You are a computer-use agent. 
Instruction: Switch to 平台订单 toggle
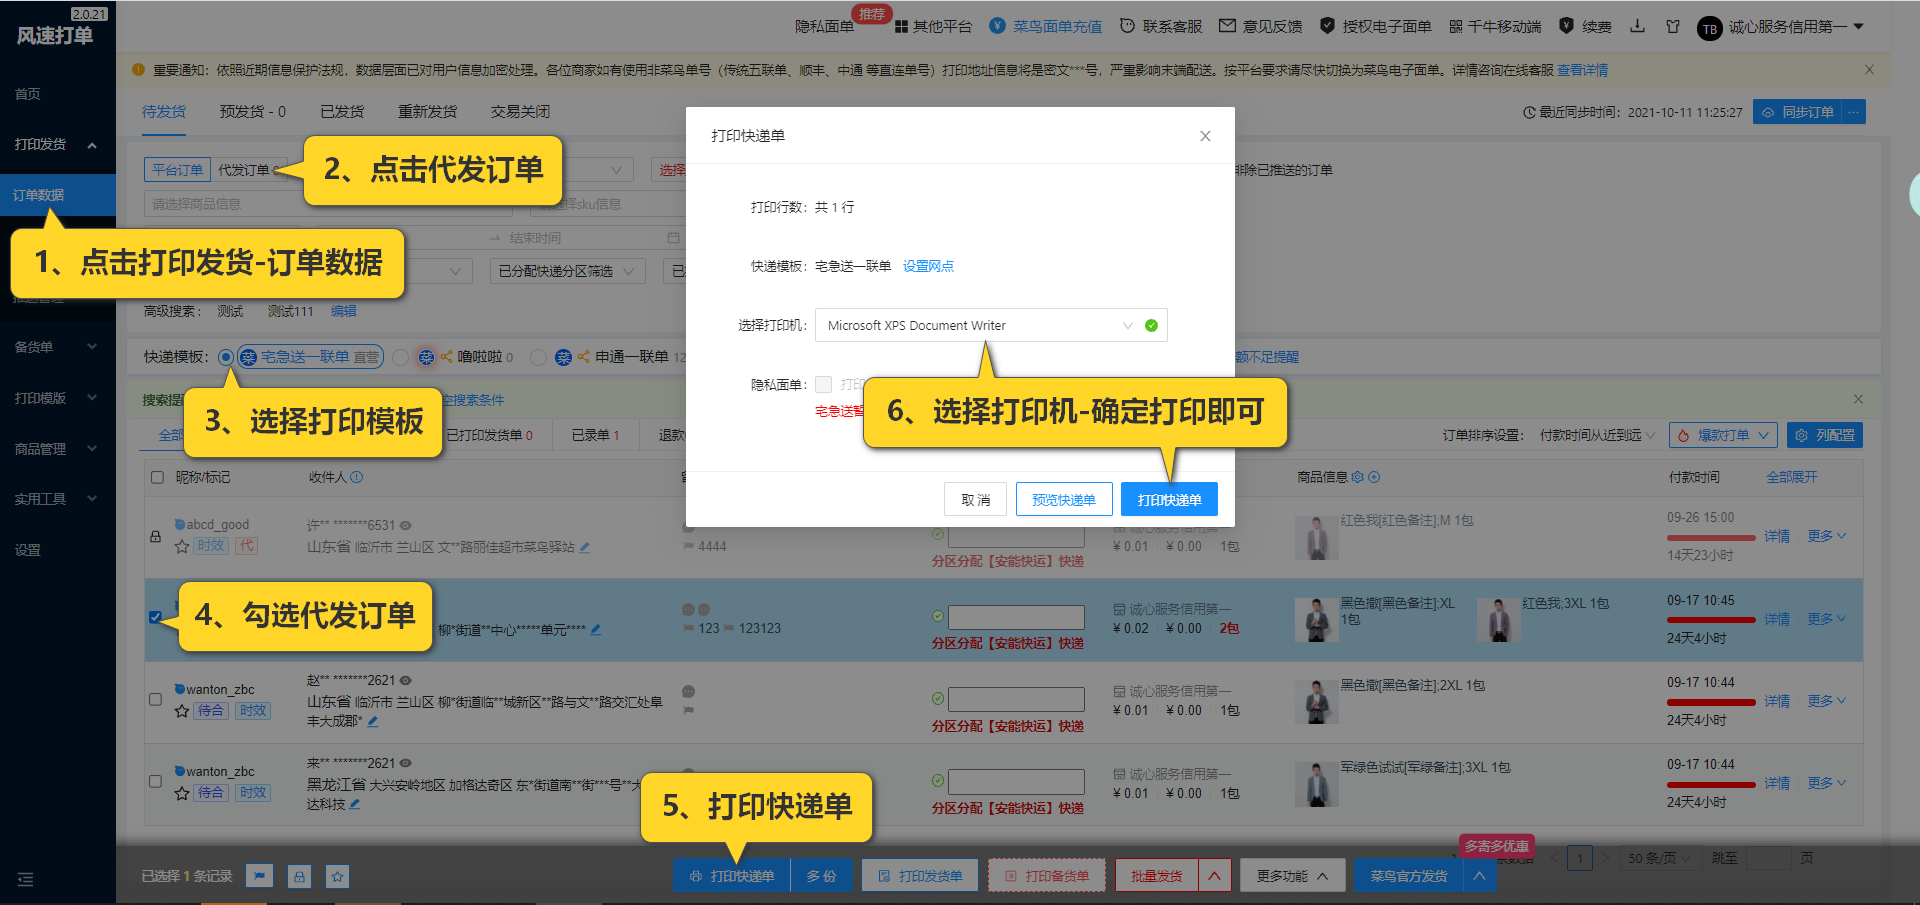point(177,170)
